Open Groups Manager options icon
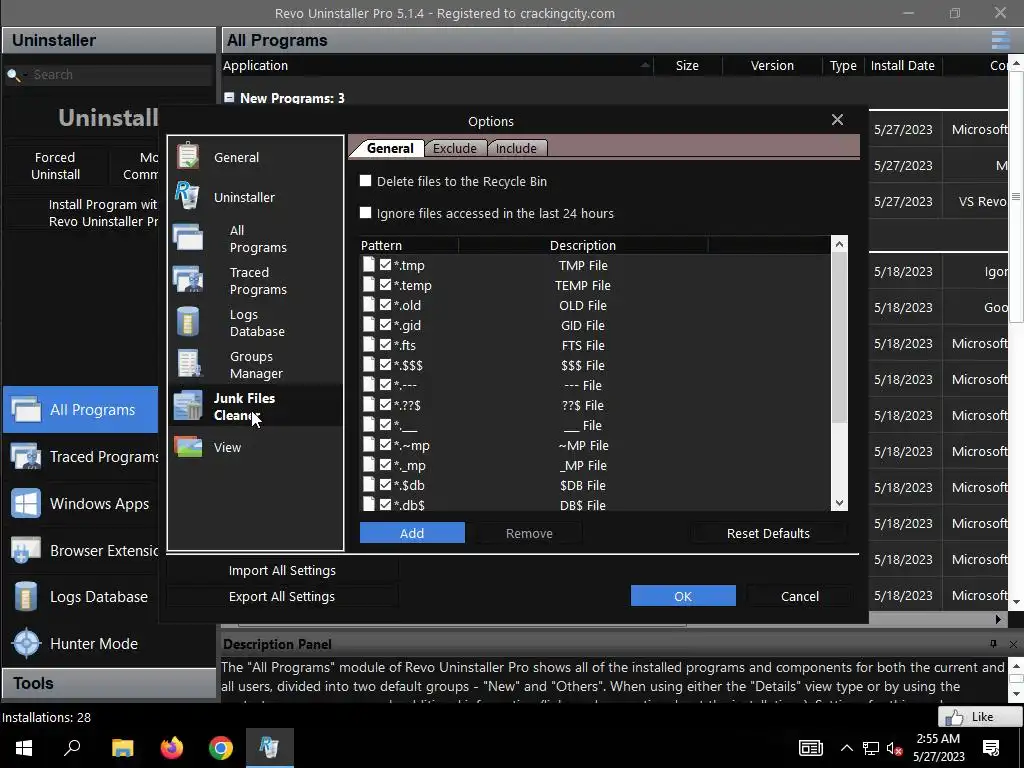The image size is (1024, 768). pyautogui.click(x=189, y=364)
